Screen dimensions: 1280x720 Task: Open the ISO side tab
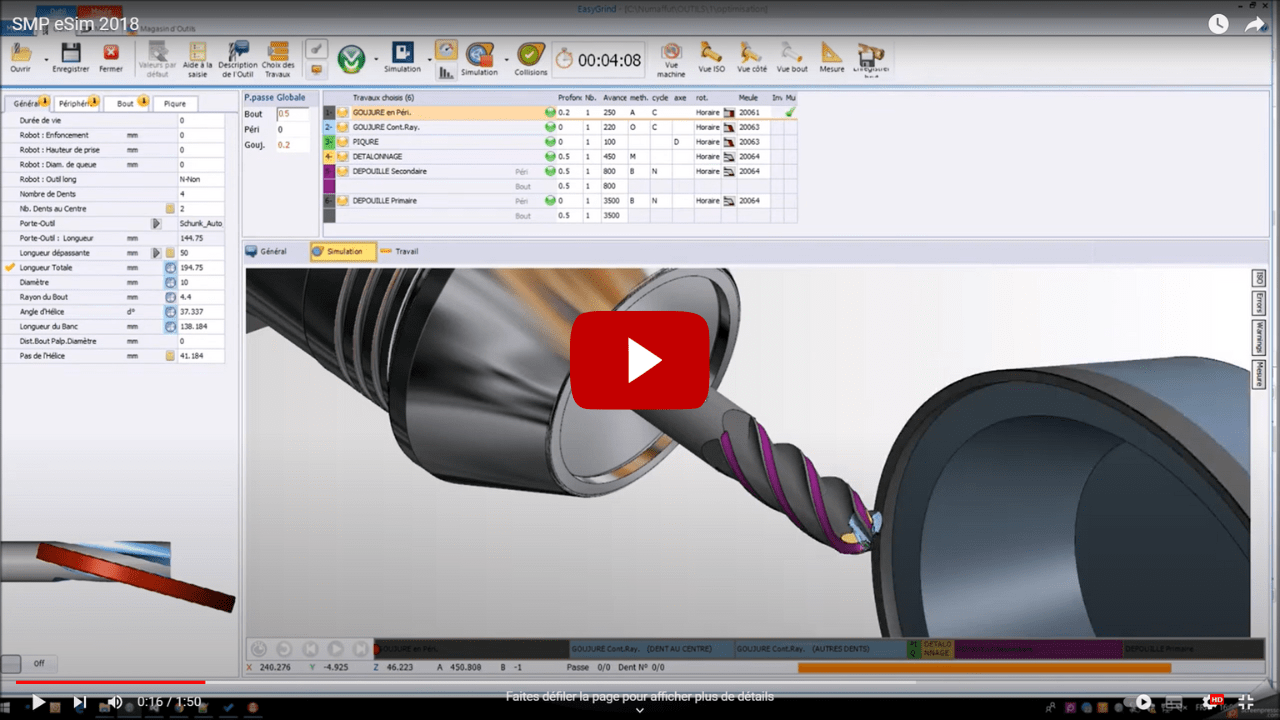pos(1260,278)
